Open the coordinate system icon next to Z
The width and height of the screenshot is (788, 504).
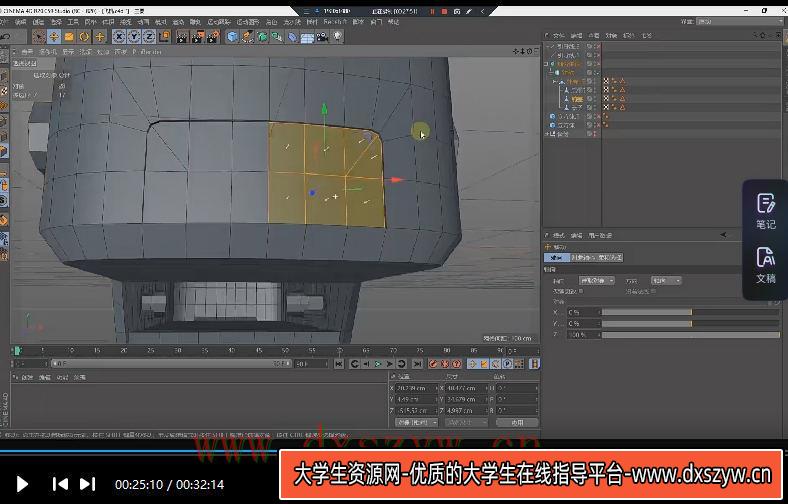[164, 37]
